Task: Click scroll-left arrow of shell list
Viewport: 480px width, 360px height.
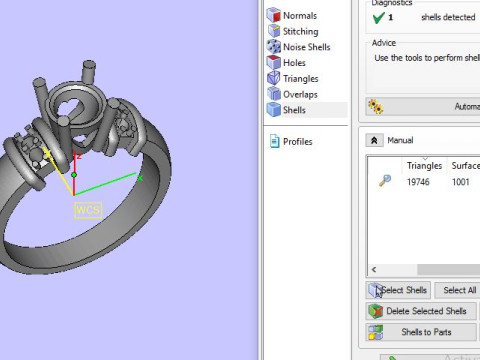Action: [x=374, y=269]
